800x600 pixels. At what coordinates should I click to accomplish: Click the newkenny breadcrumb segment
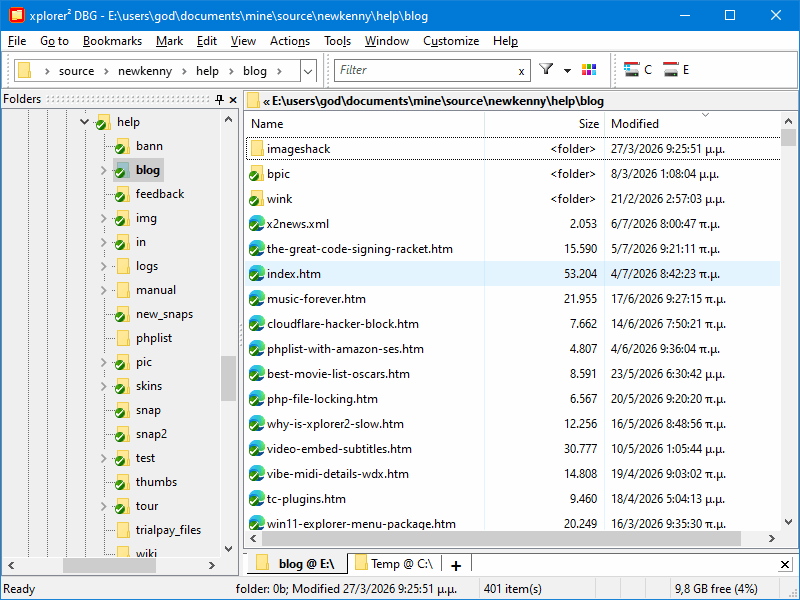[145, 71]
